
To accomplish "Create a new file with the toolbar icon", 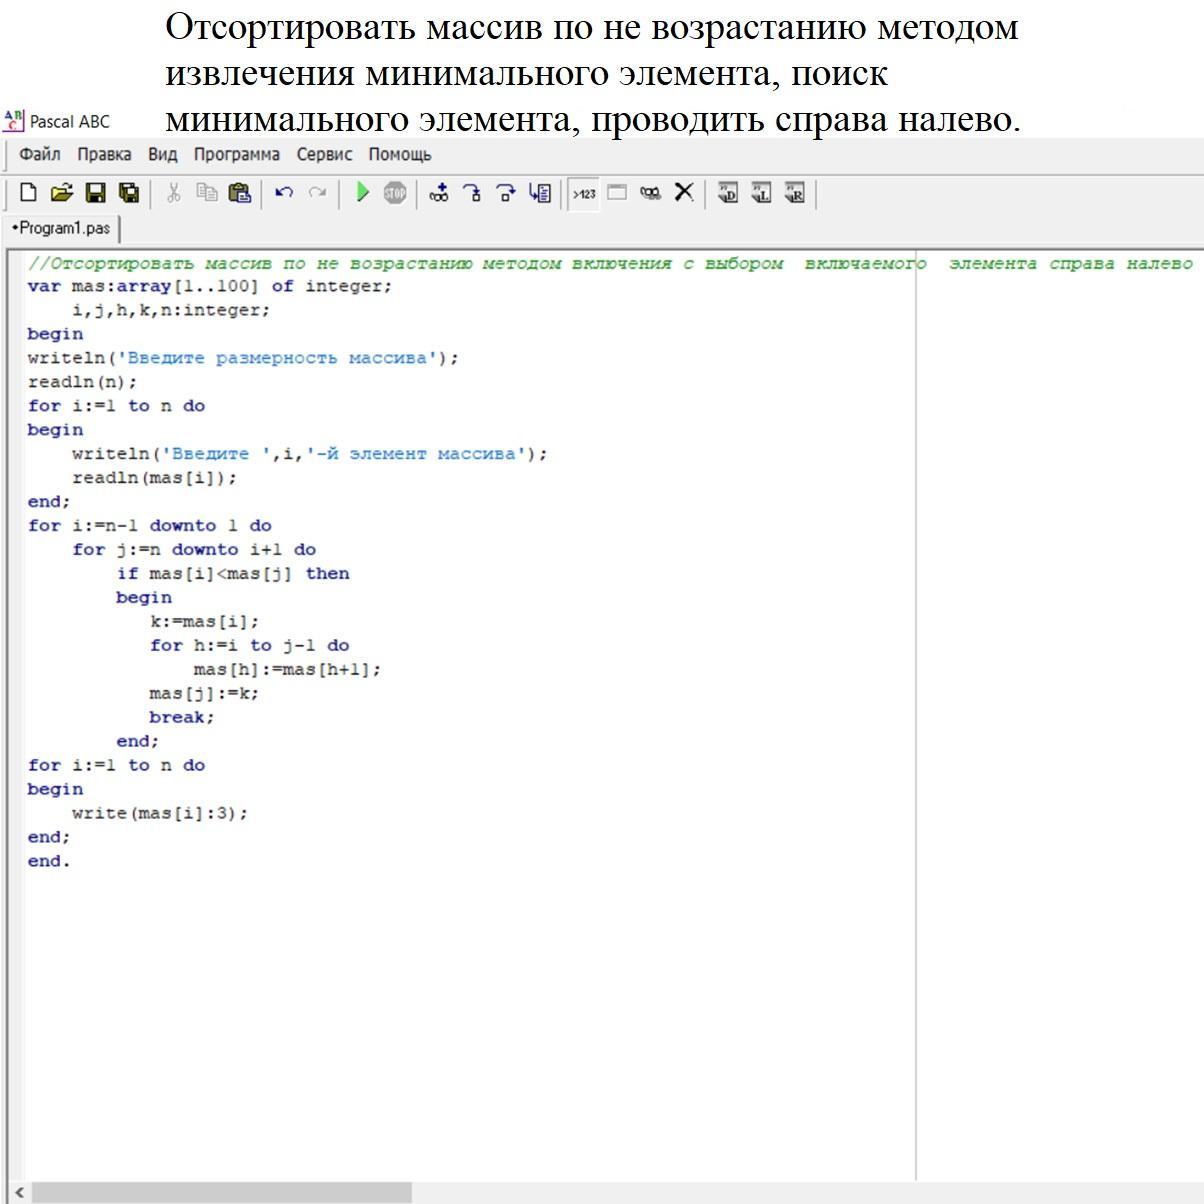I will tap(28, 193).
